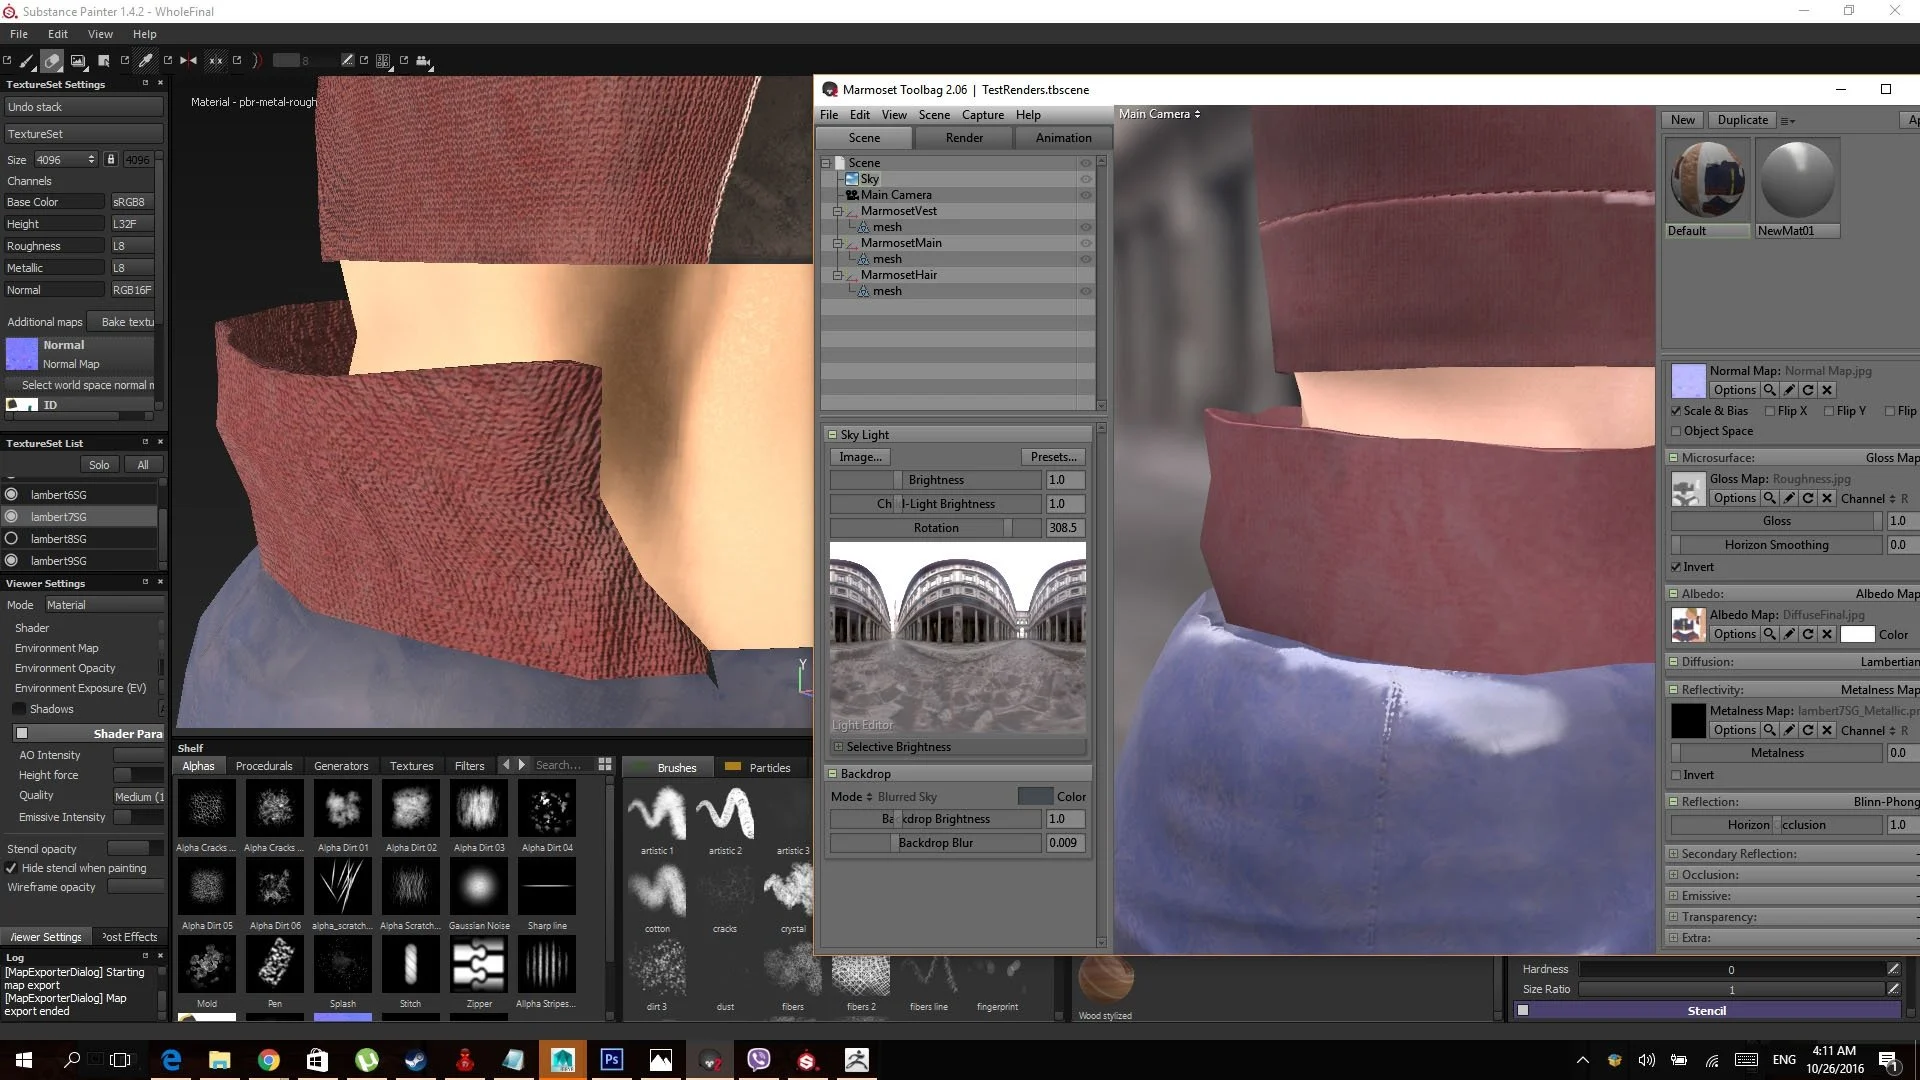Clear the Metalness Map with X icon
Viewport: 1920px width, 1080px height.
[x=1827, y=730]
